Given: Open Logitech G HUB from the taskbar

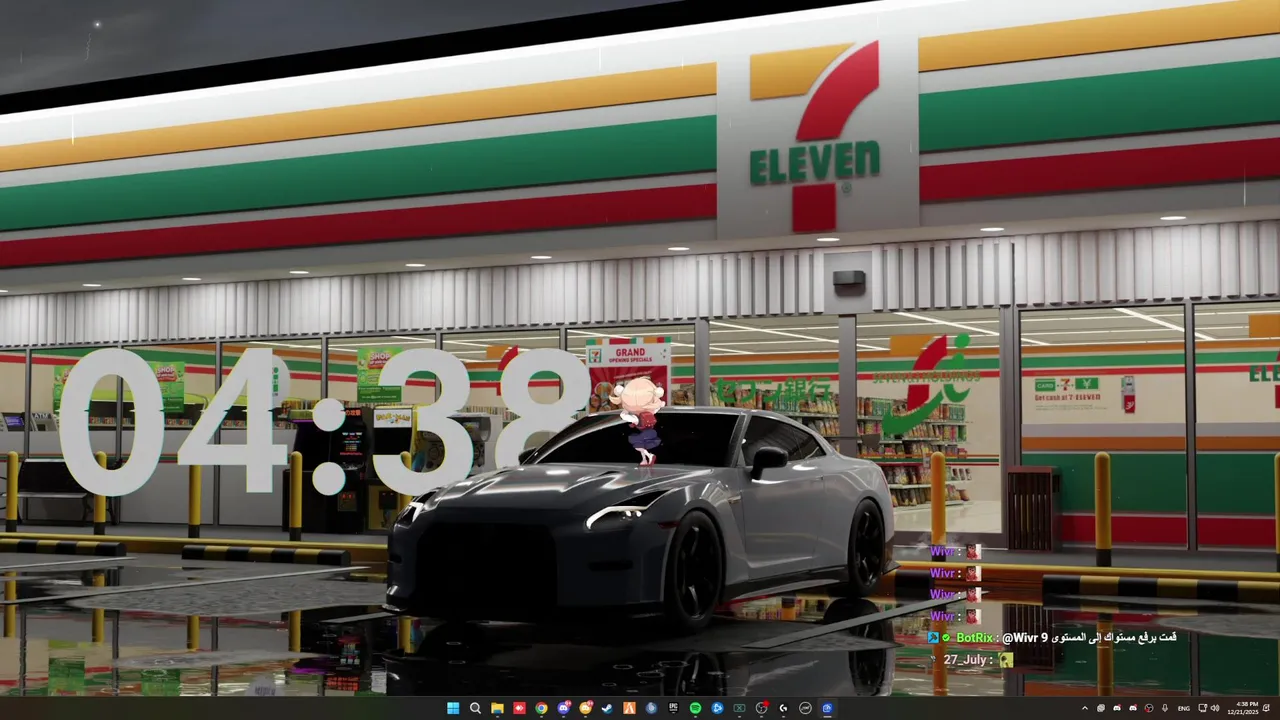Looking at the screenshot, I should 783,708.
